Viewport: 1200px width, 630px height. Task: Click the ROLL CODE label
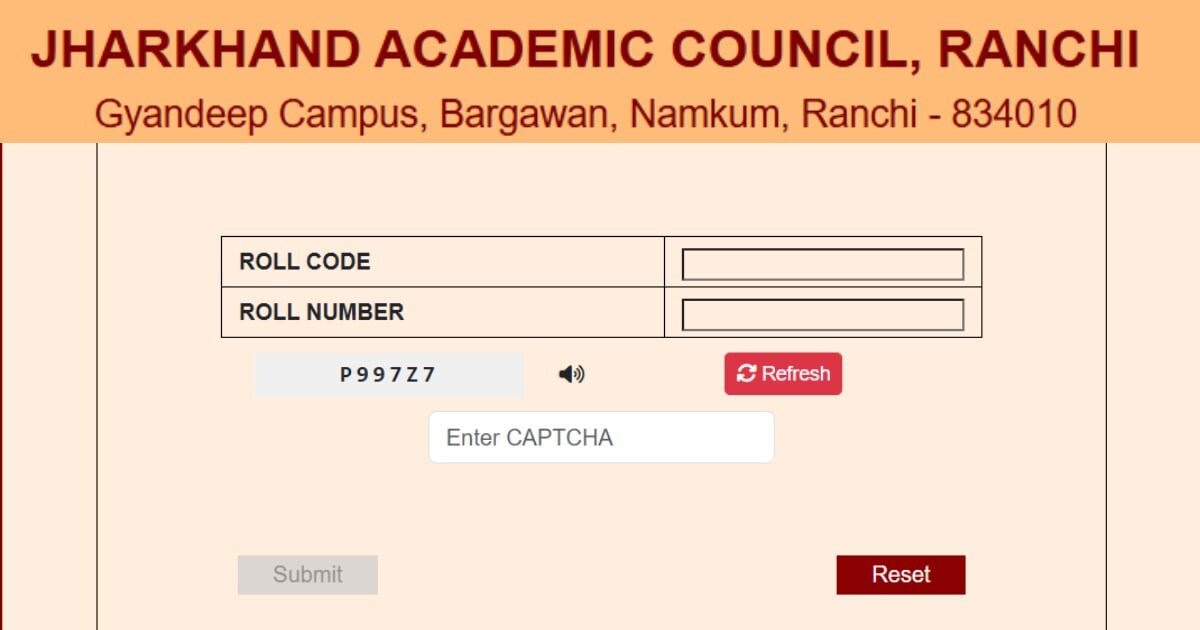pos(305,262)
